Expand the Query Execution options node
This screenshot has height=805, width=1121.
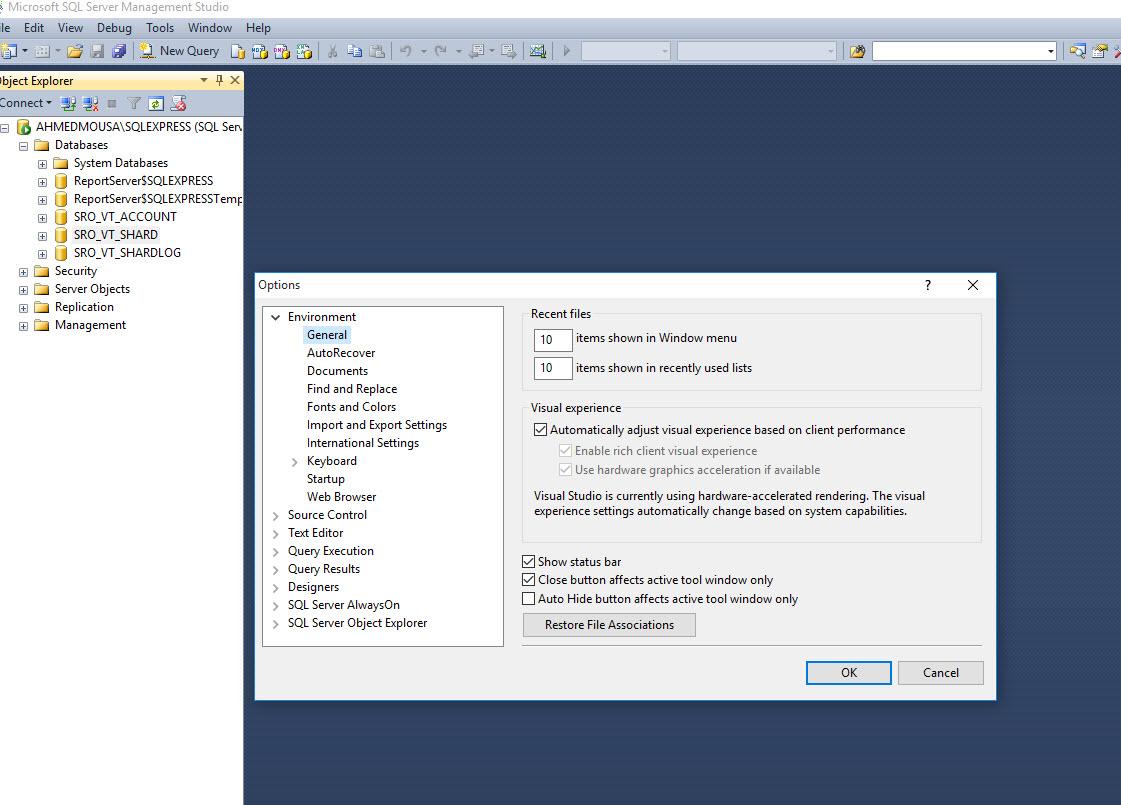pyautogui.click(x=276, y=551)
